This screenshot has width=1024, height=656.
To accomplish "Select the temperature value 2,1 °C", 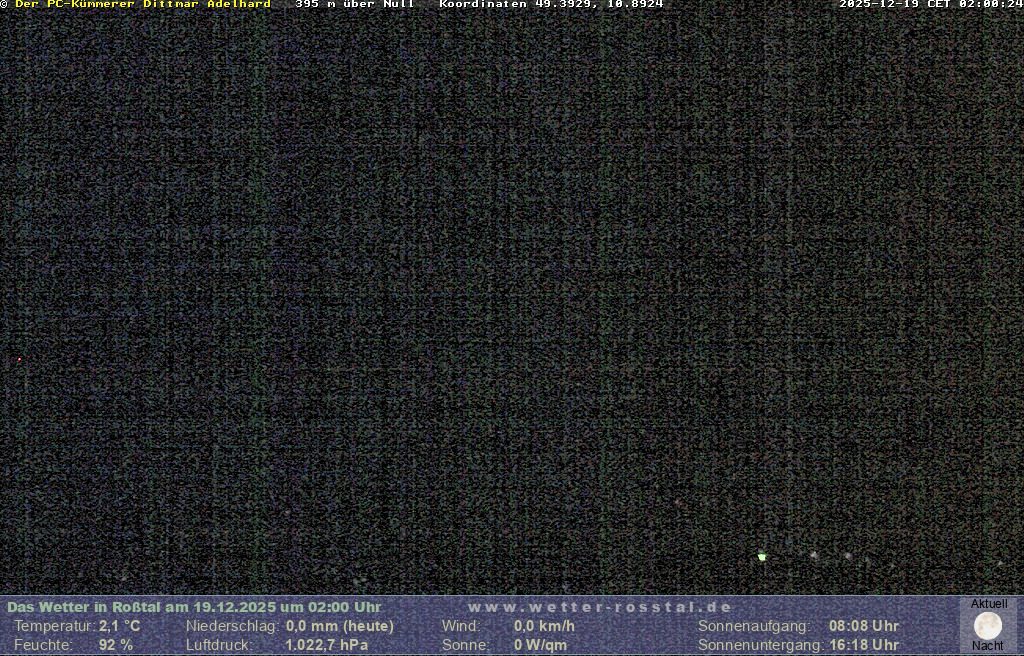I will [119, 626].
